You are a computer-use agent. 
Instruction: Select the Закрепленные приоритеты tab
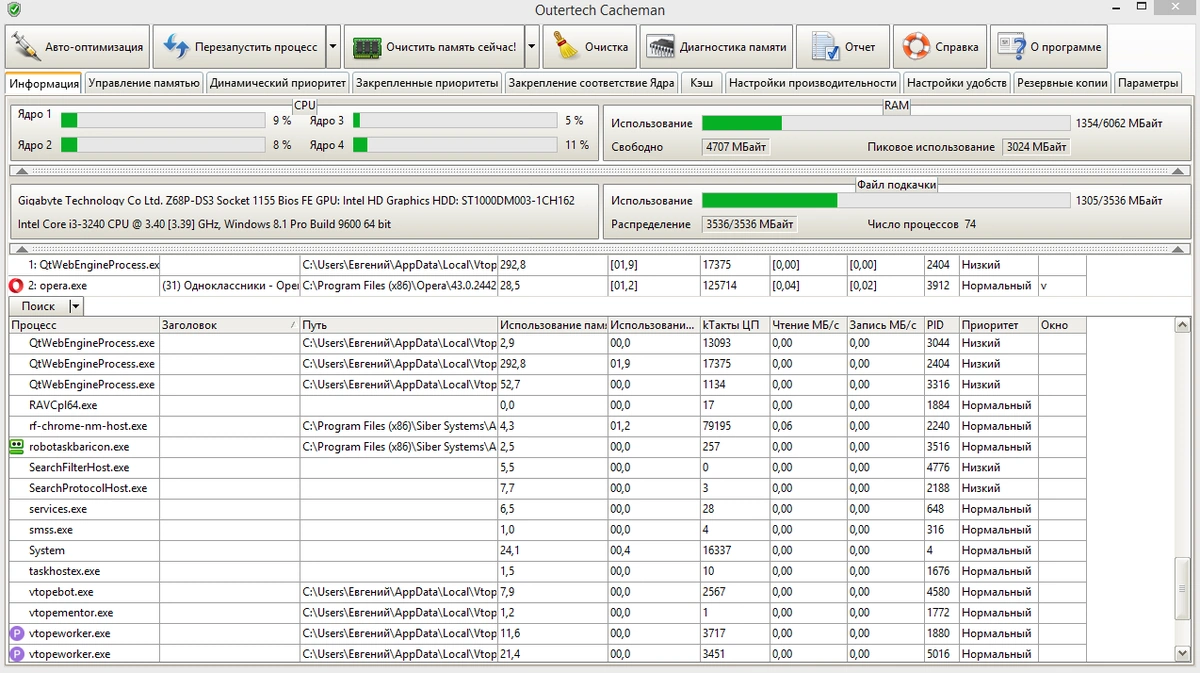(426, 83)
